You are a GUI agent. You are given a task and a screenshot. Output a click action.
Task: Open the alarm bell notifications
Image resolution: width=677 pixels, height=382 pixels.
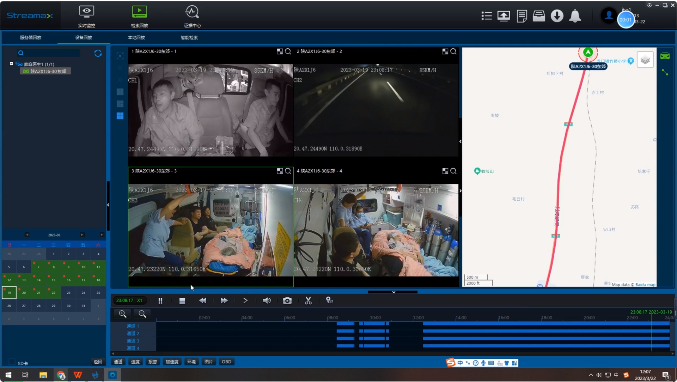click(575, 16)
